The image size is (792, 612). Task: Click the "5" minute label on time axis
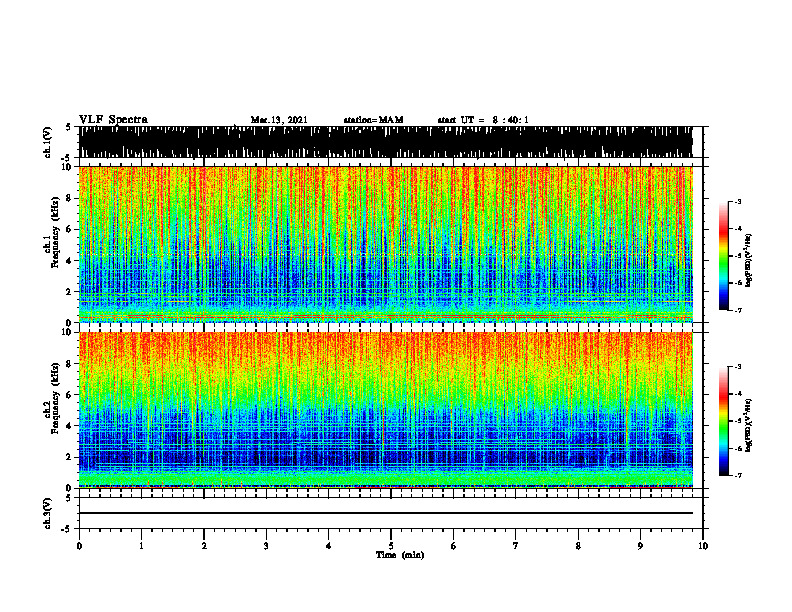point(391,546)
